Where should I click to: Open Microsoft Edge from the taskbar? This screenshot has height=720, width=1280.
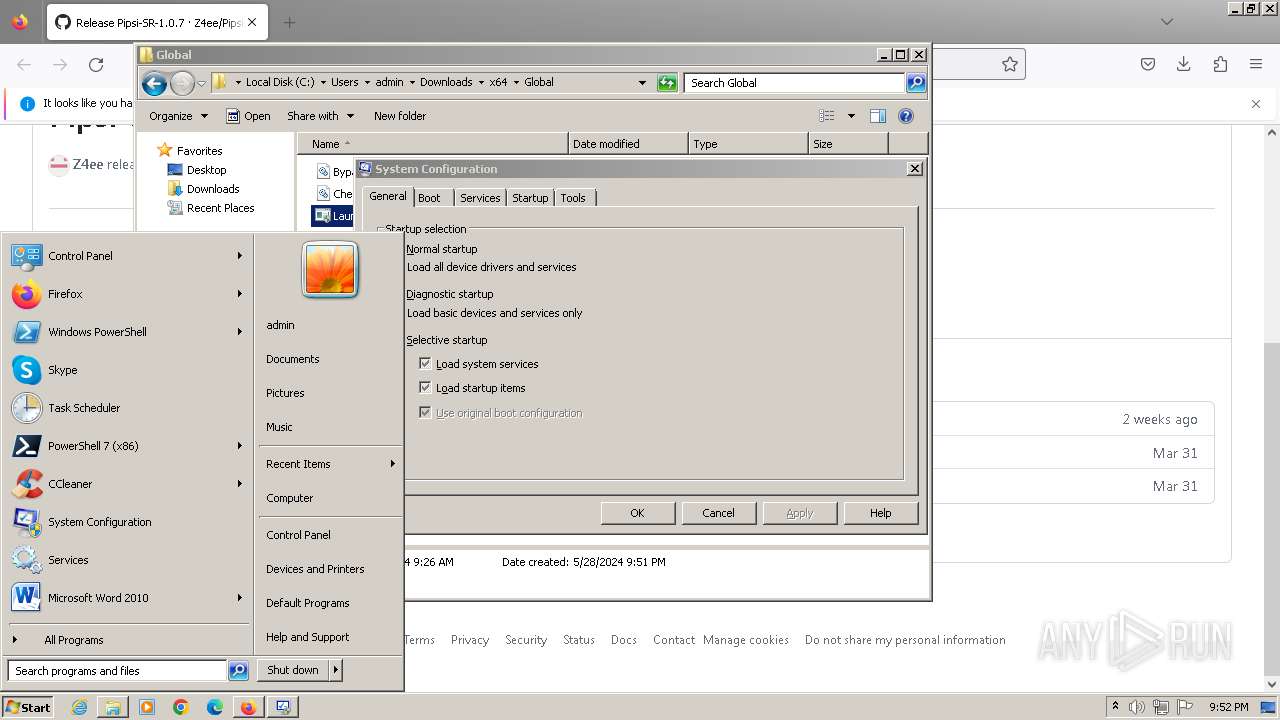(215, 707)
